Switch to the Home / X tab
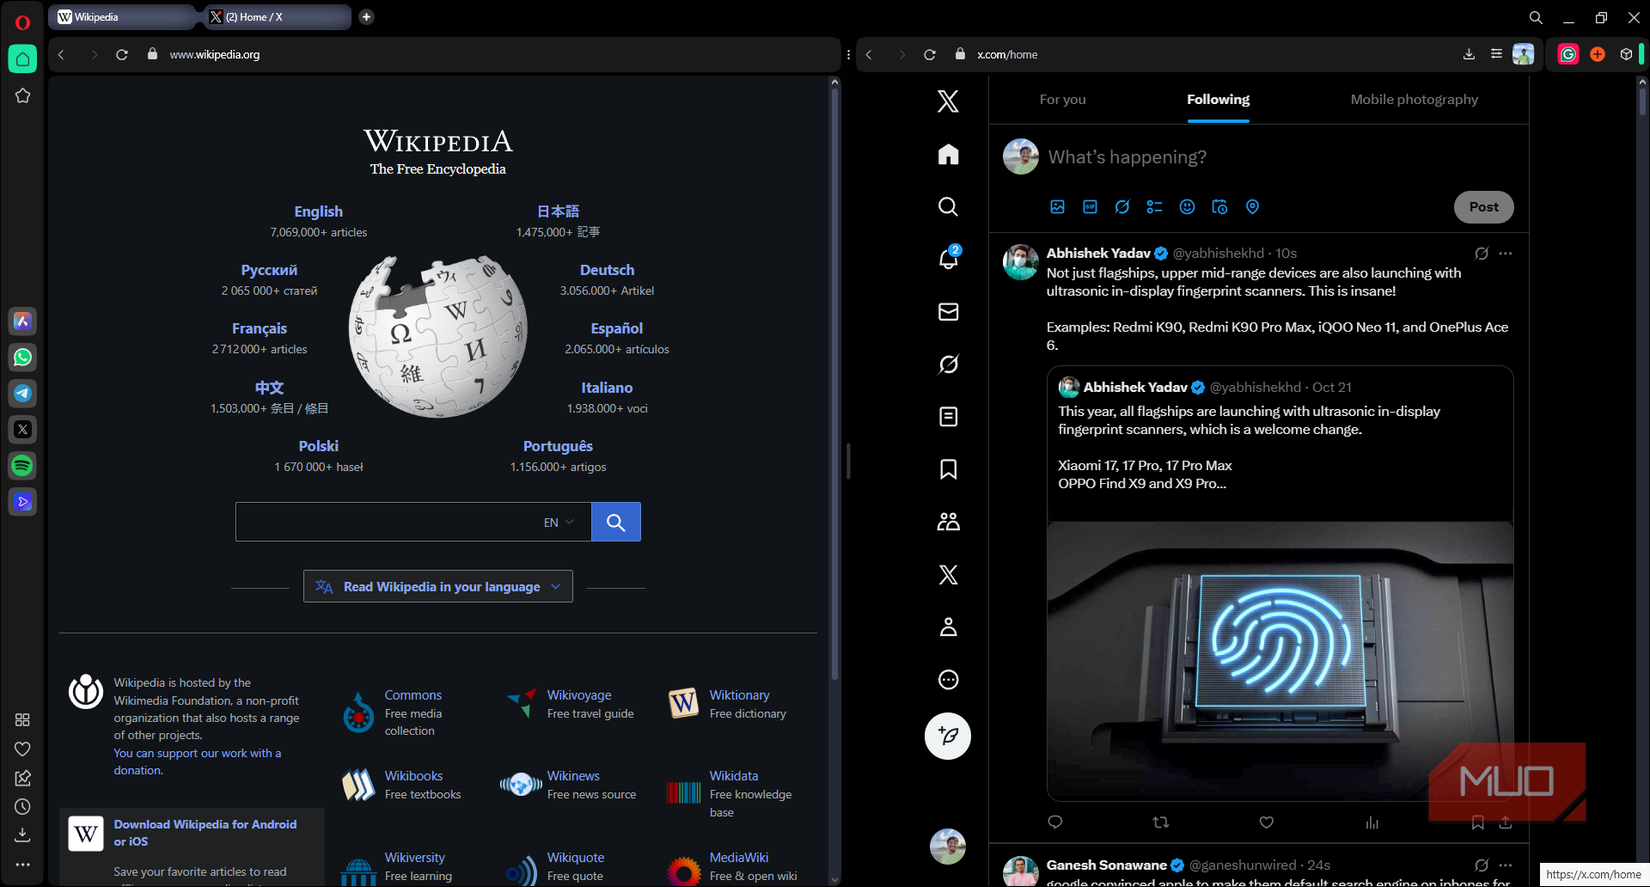The image size is (1650, 887). (x=278, y=17)
